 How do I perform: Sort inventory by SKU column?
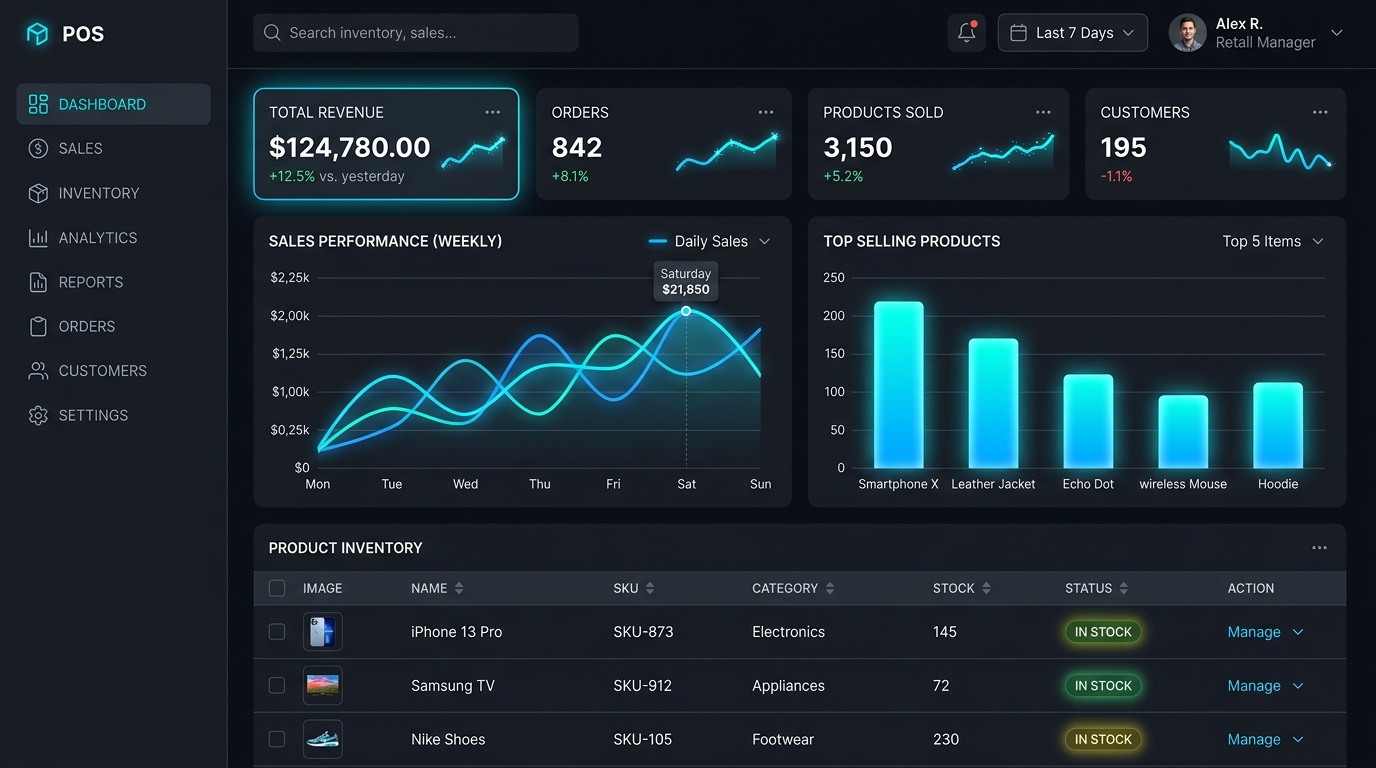point(650,588)
